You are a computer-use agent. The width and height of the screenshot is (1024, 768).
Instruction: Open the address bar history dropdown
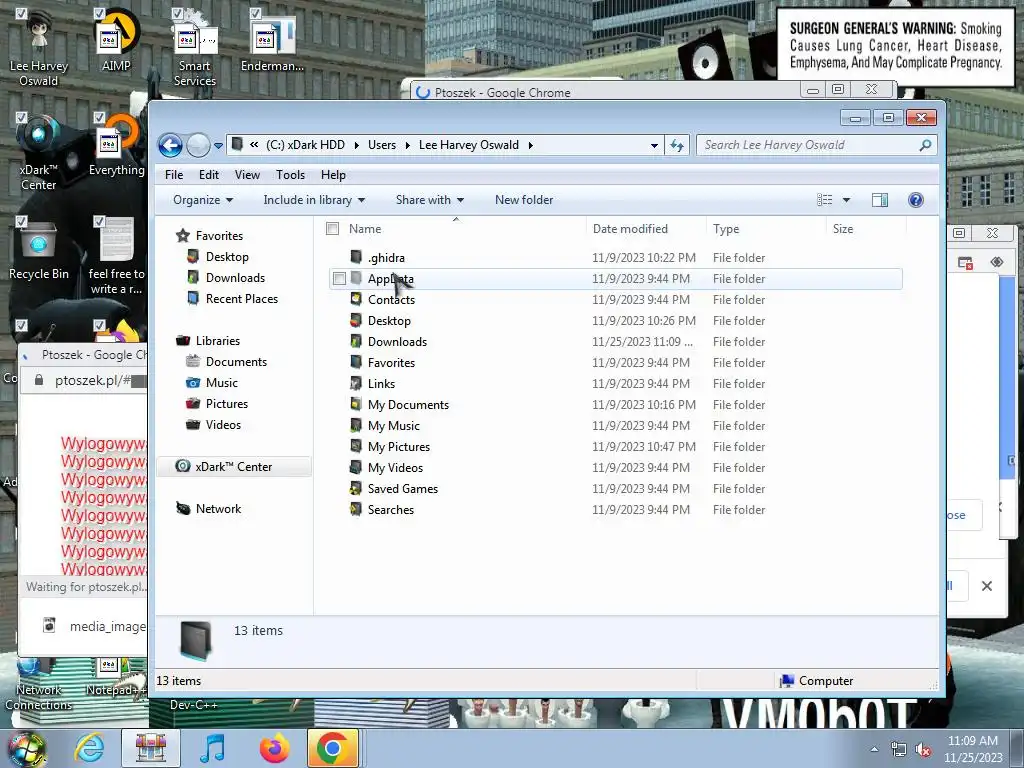pos(654,146)
